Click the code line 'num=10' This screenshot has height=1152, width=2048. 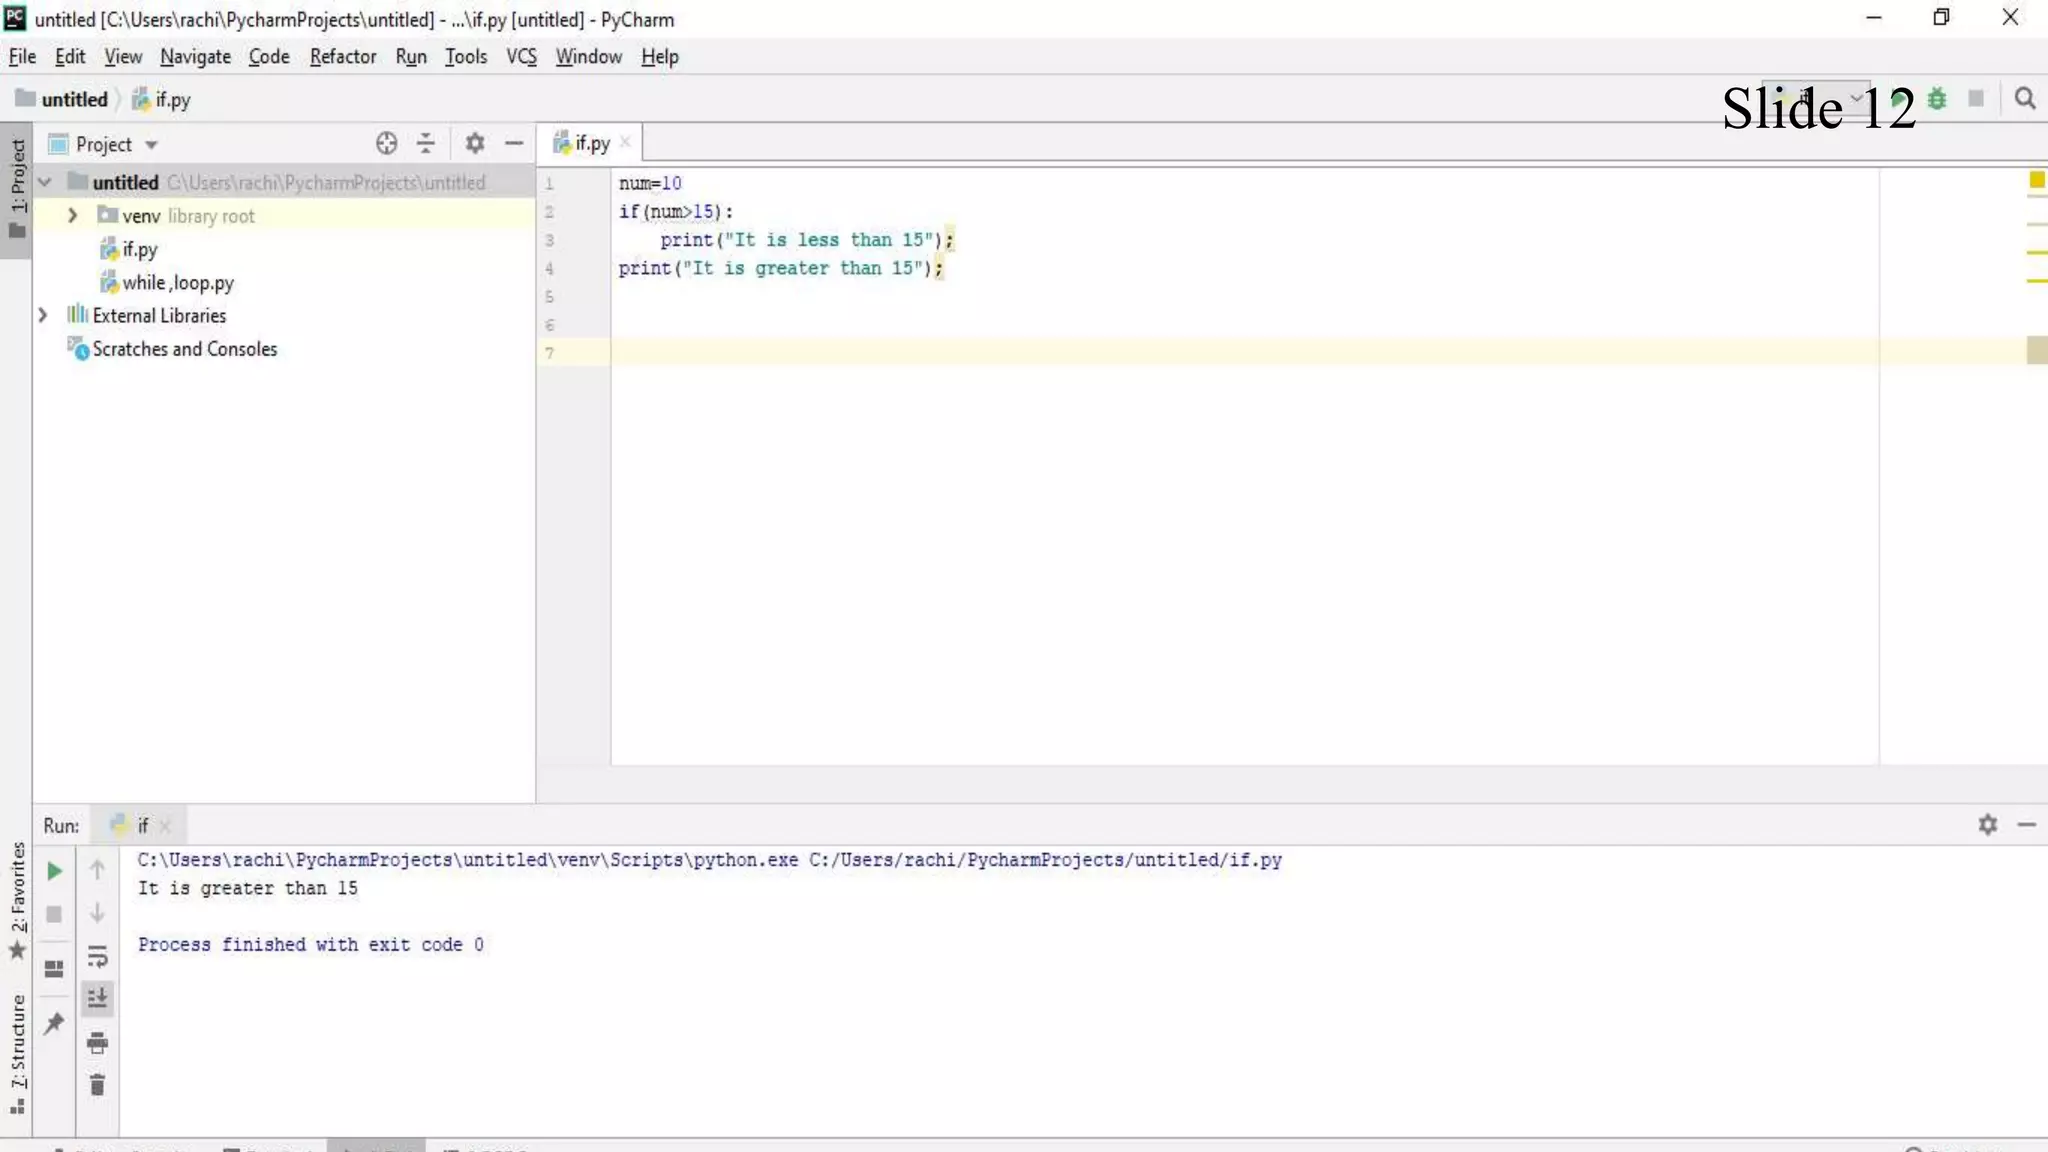pos(650,184)
